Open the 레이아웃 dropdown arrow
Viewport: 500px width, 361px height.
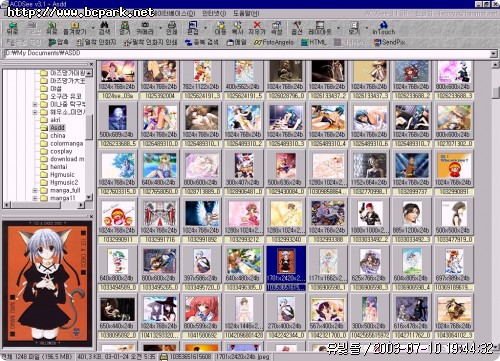coord(338,28)
